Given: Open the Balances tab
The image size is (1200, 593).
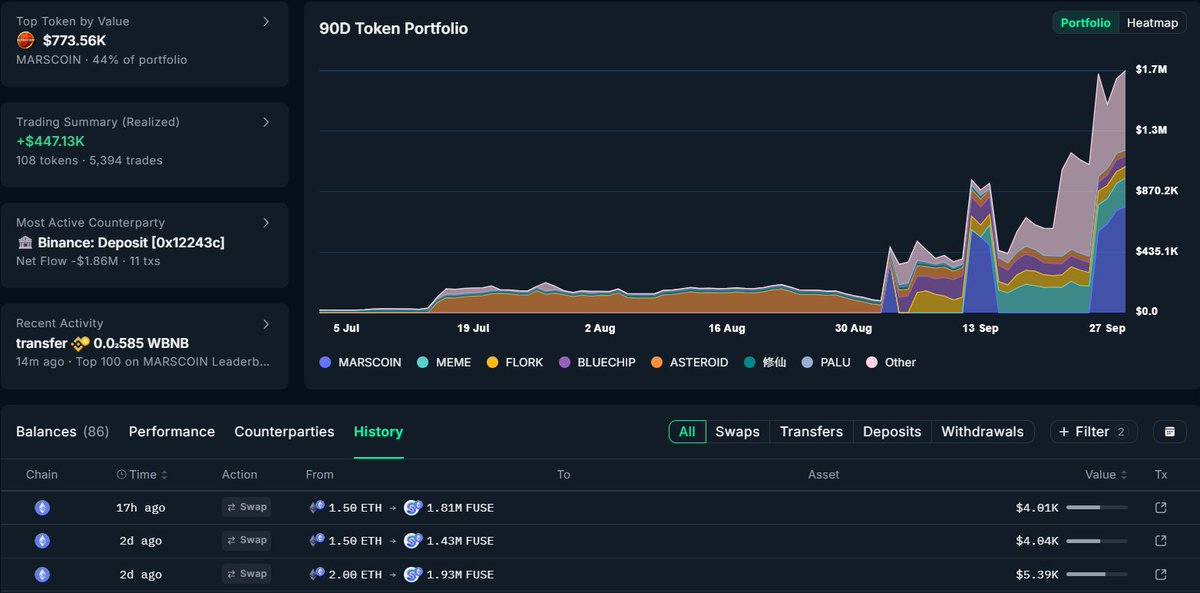Looking at the screenshot, I should [x=62, y=432].
